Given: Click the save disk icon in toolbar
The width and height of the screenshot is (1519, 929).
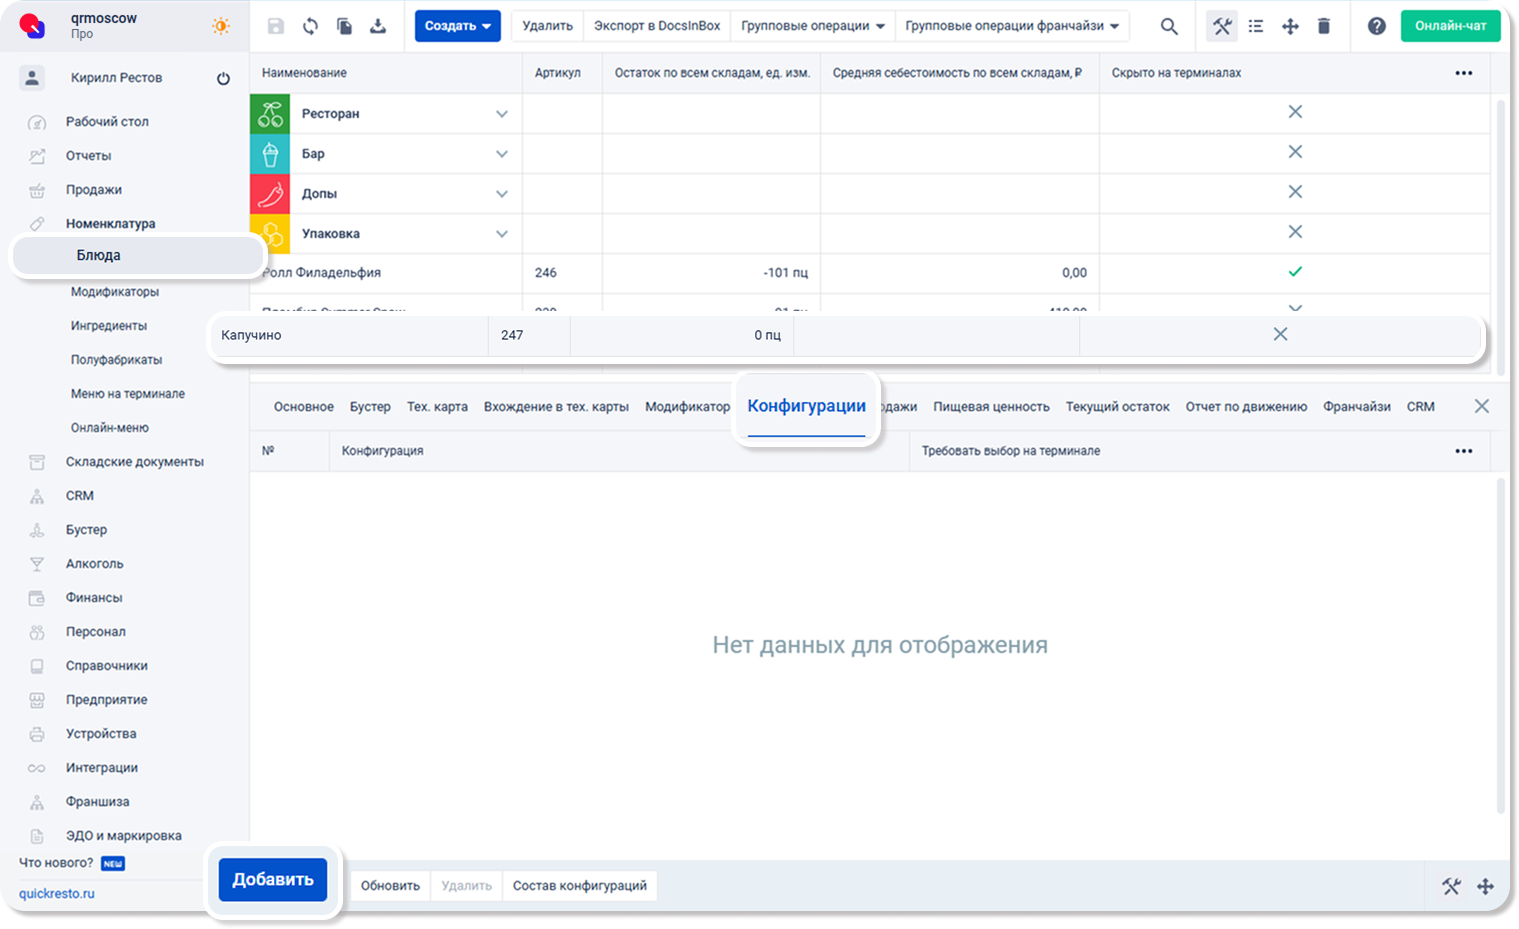Looking at the screenshot, I should [x=276, y=26].
